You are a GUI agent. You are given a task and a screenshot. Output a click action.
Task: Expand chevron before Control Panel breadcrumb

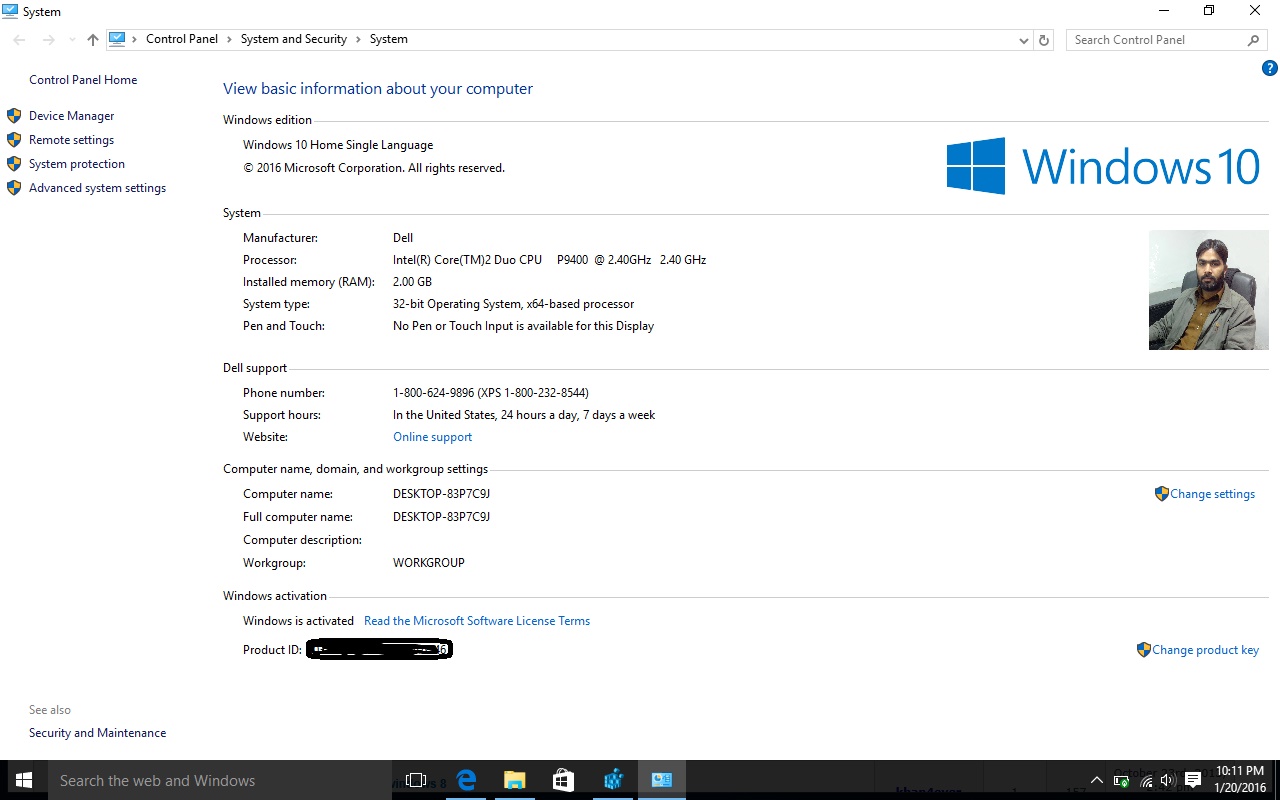tap(135, 39)
